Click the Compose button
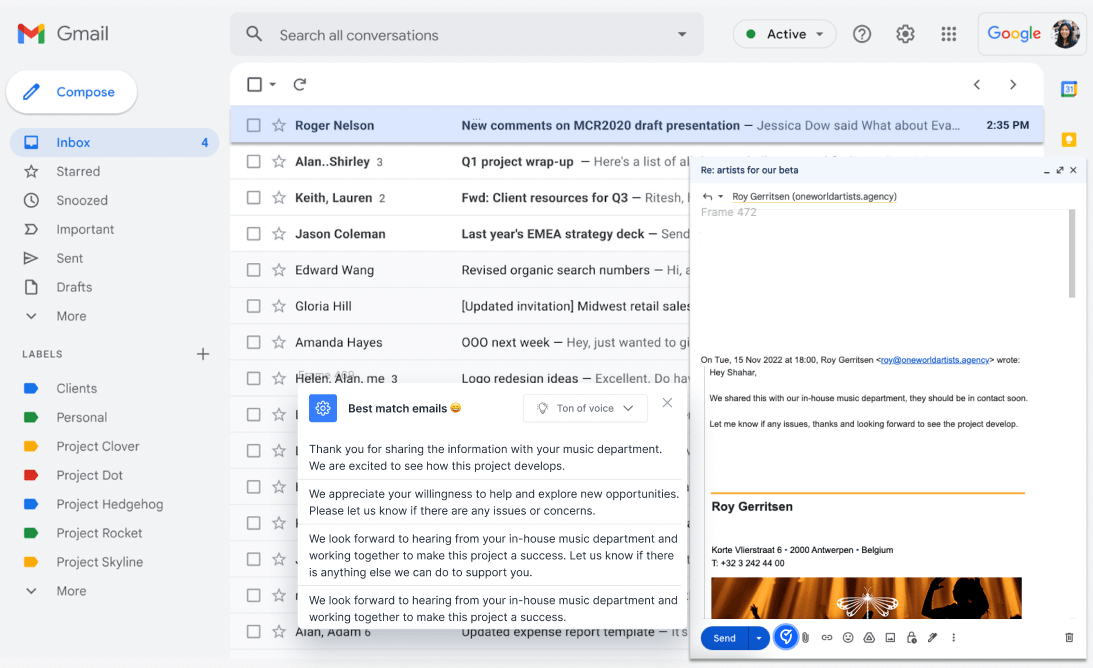 tap(72, 92)
